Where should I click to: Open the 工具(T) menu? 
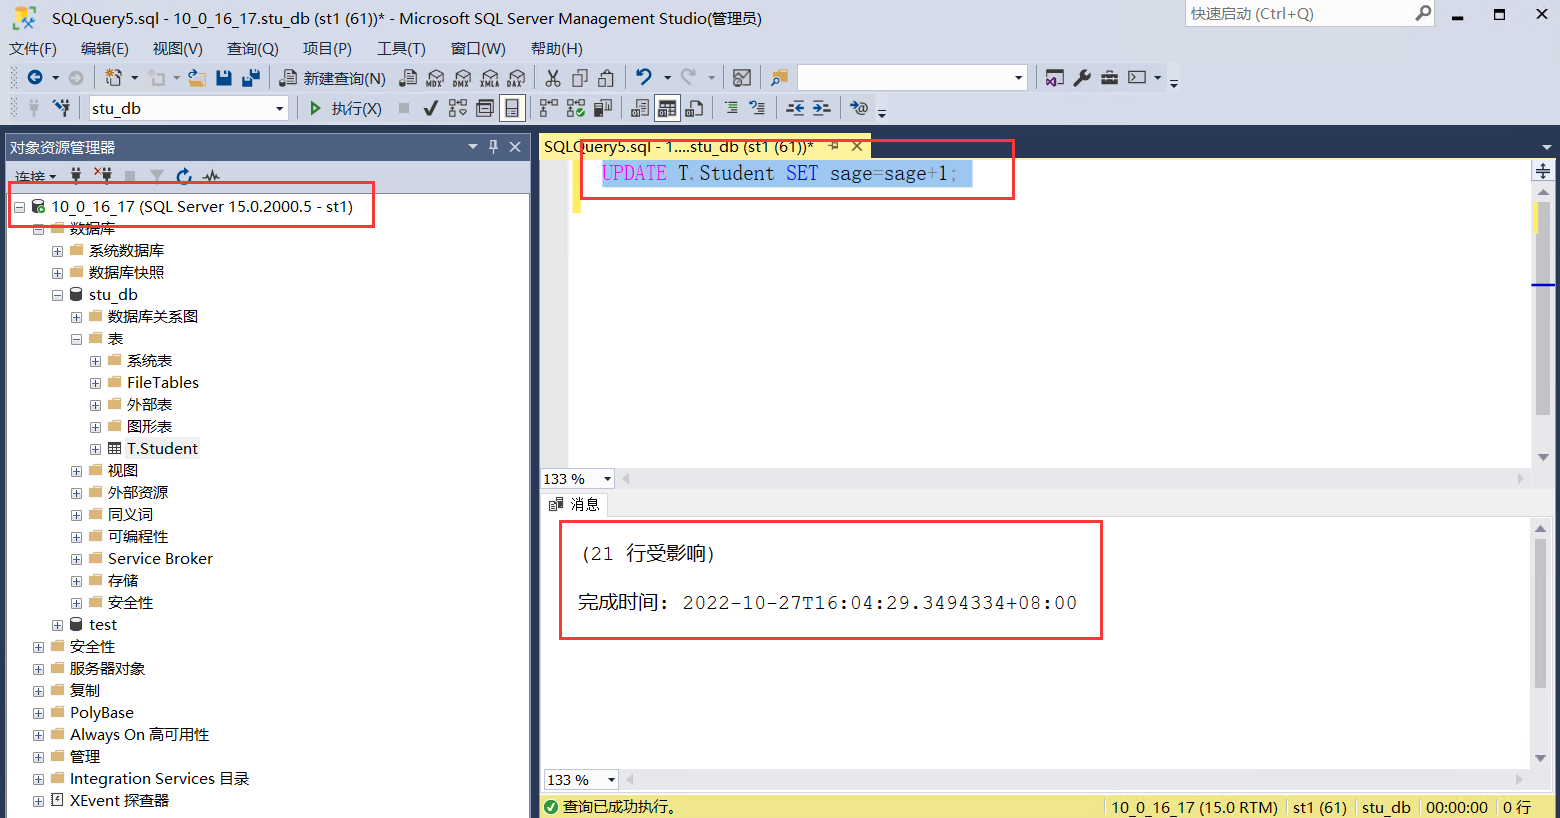[401, 48]
